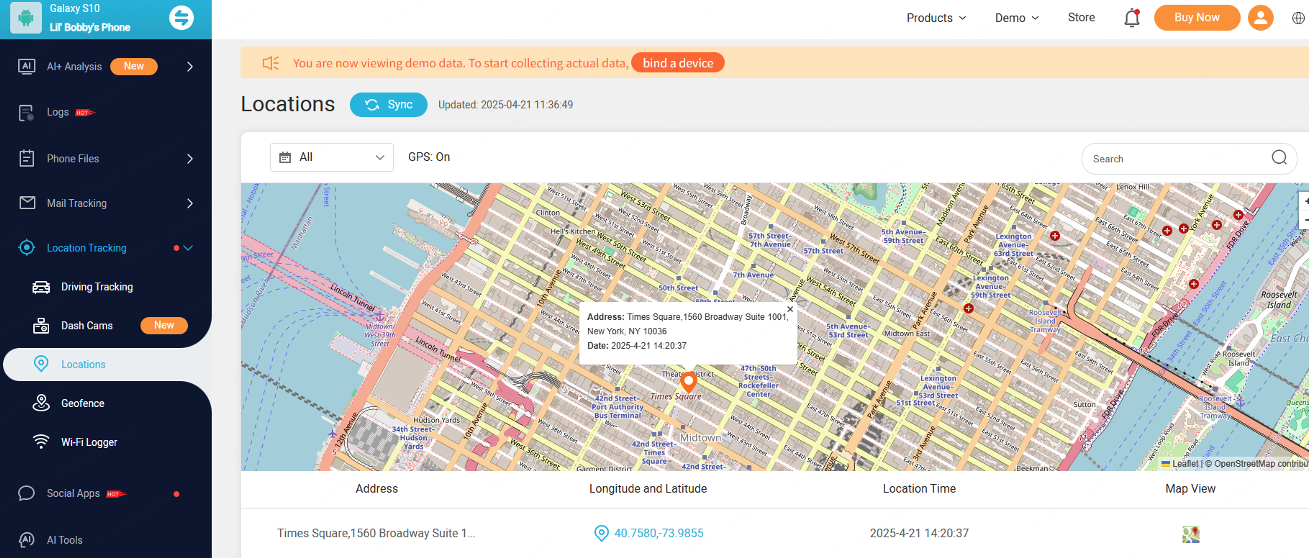
Task: Click the Sync button
Action: (388, 105)
